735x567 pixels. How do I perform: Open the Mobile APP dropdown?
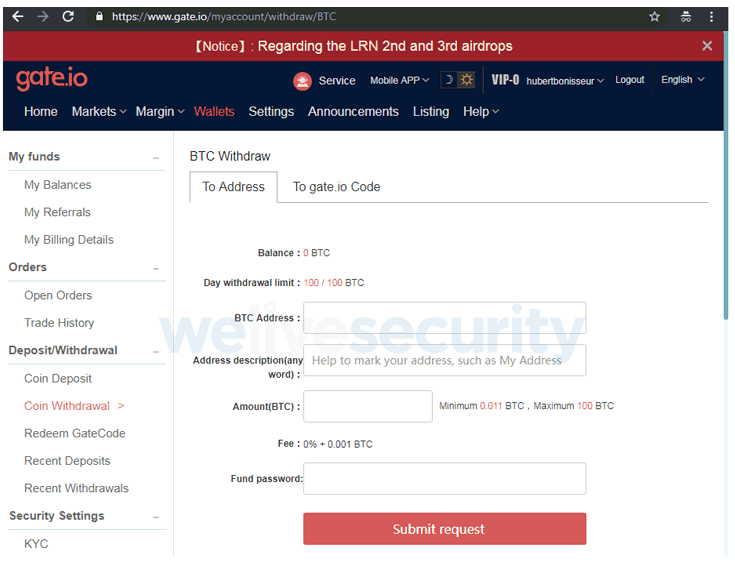click(399, 80)
